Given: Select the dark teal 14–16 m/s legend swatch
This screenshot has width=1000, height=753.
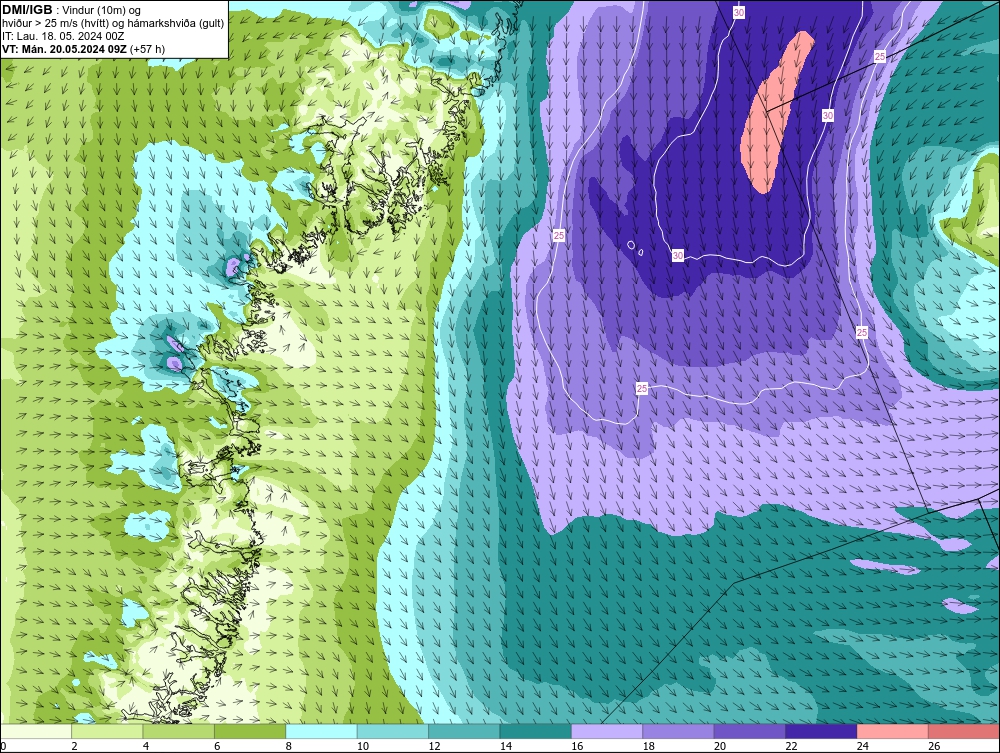Looking at the screenshot, I should click(x=536, y=731).
